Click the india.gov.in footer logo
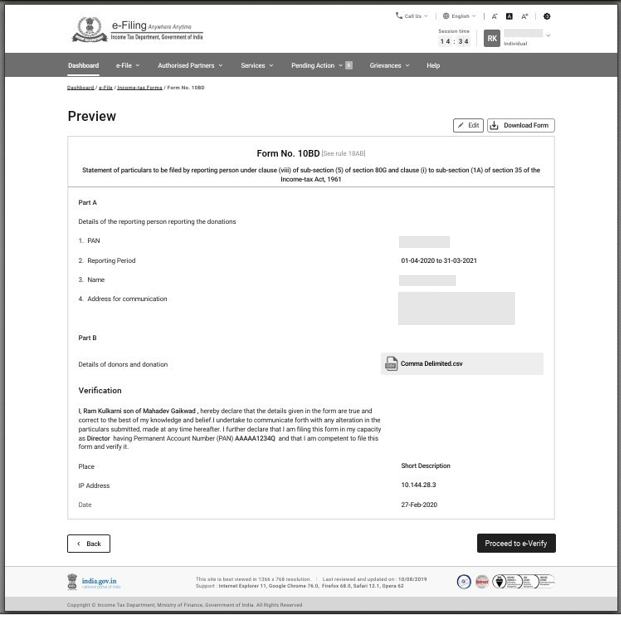Screen dimensions: 621x617 click(x=92, y=581)
